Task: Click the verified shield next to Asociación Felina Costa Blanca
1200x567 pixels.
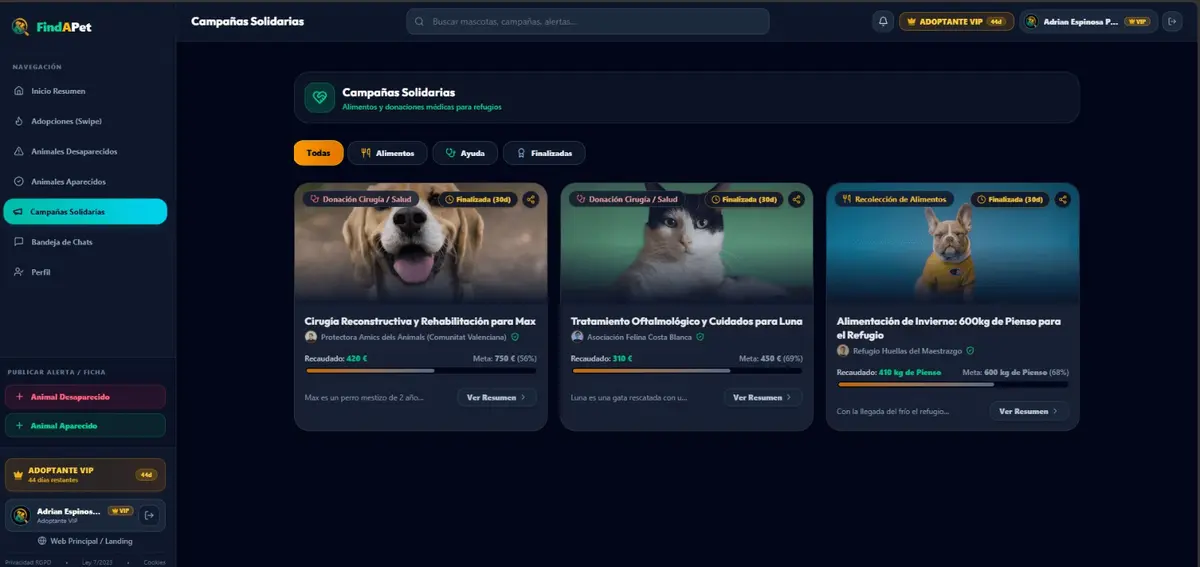Action: [x=700, y=337]
